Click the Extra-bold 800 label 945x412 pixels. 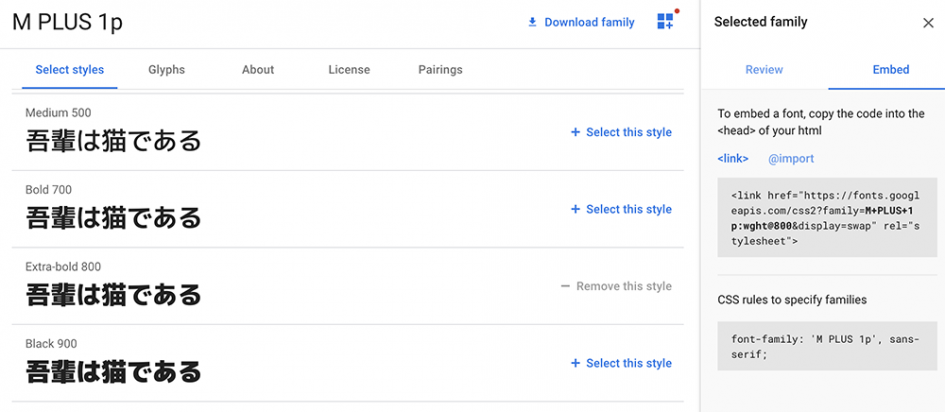pyautogui.click(x=63, y=267)
